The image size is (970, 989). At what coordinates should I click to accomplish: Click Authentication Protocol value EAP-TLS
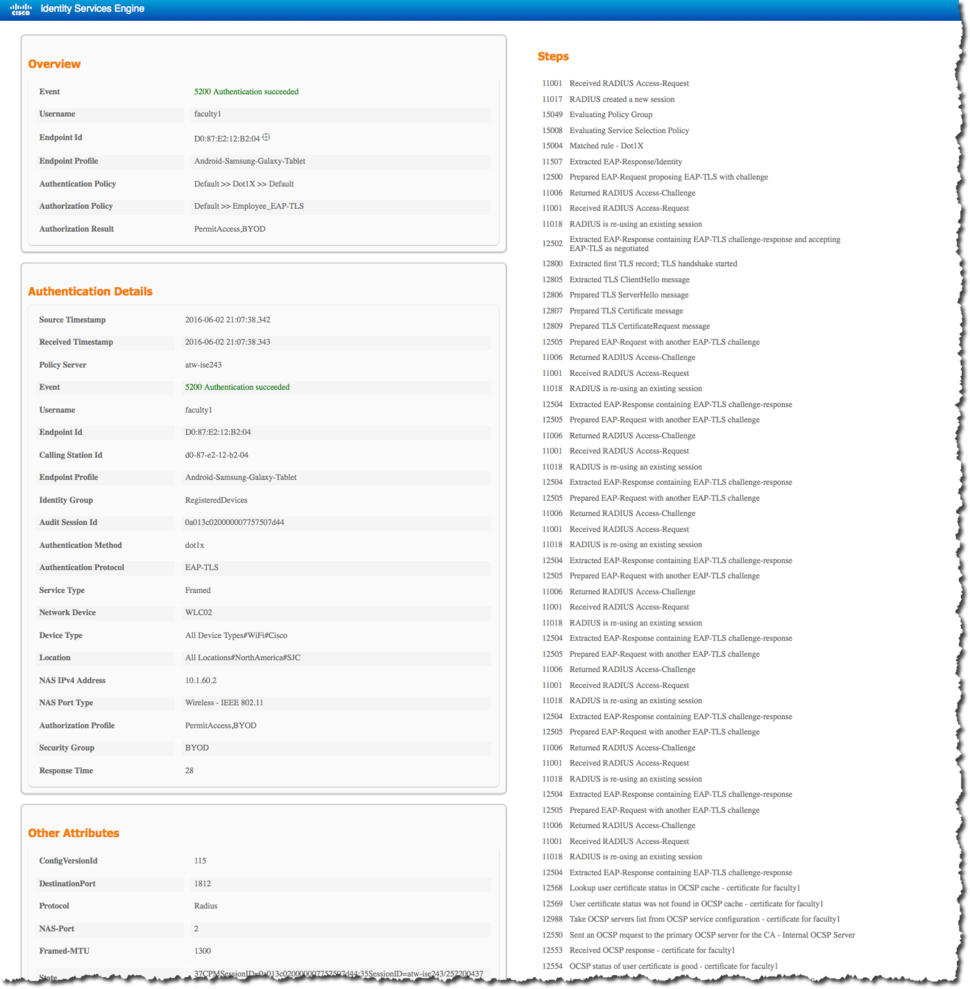[x=202, y=568]
